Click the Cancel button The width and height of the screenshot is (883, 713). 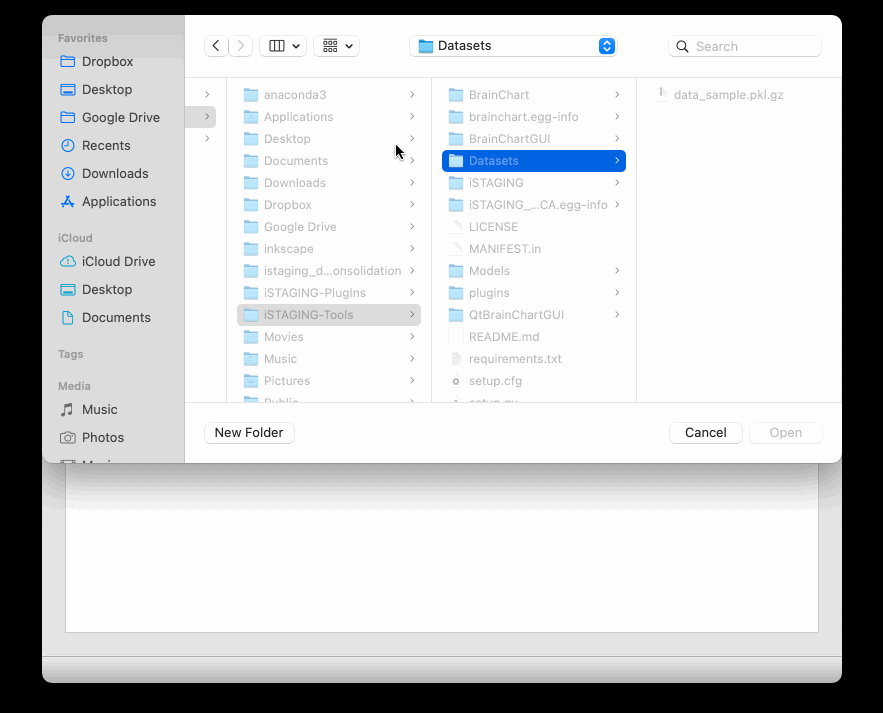coord(706,433)
